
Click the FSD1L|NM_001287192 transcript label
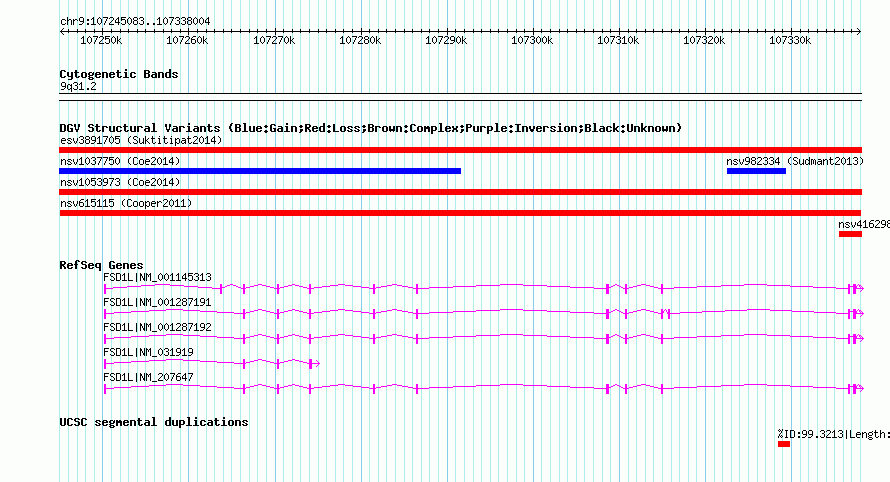157,327
